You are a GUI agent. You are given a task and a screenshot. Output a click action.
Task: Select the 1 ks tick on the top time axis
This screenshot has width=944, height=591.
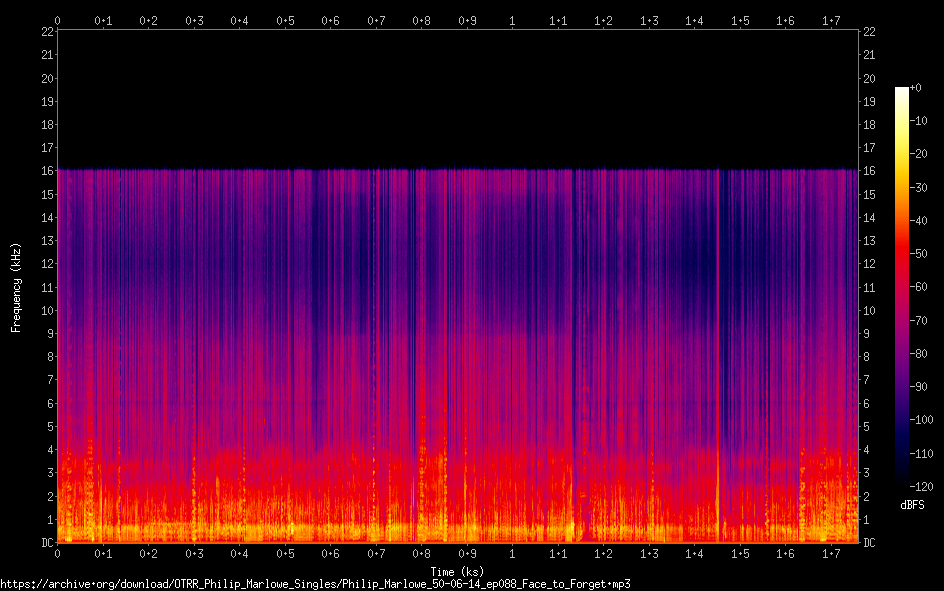pyautogui.click(x=512, y=20)
